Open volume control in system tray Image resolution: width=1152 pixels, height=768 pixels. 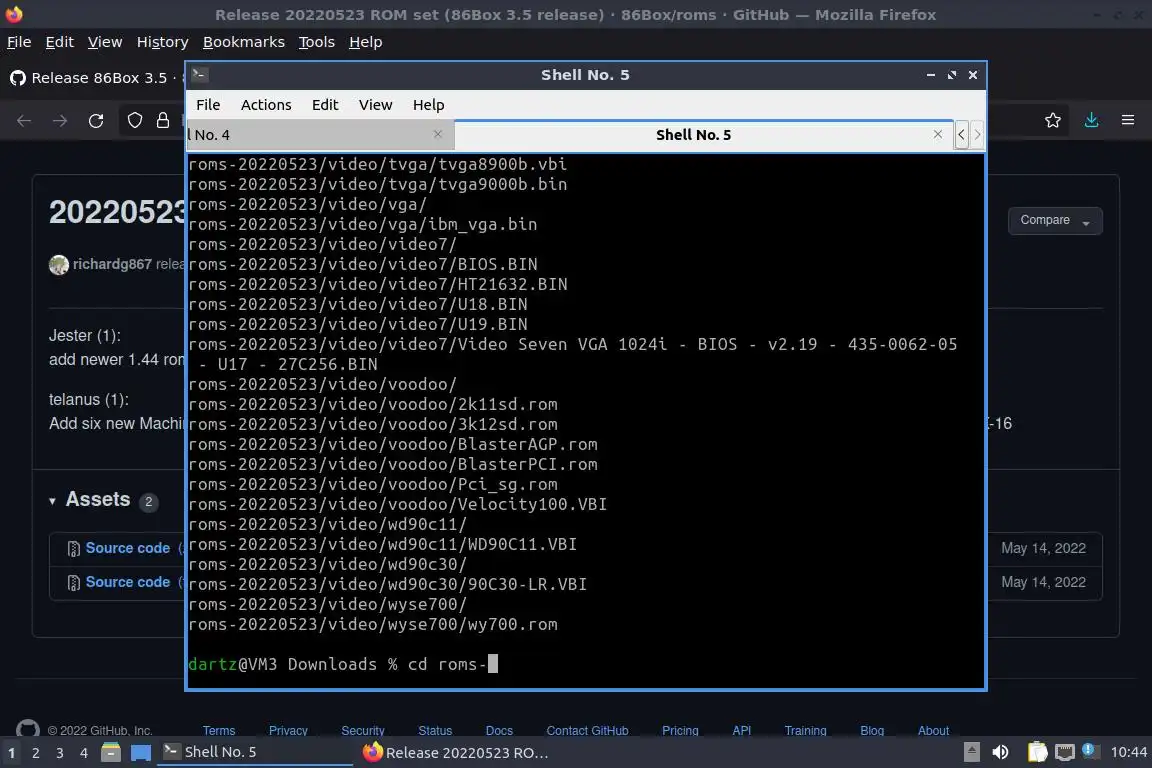(1000, 752)
